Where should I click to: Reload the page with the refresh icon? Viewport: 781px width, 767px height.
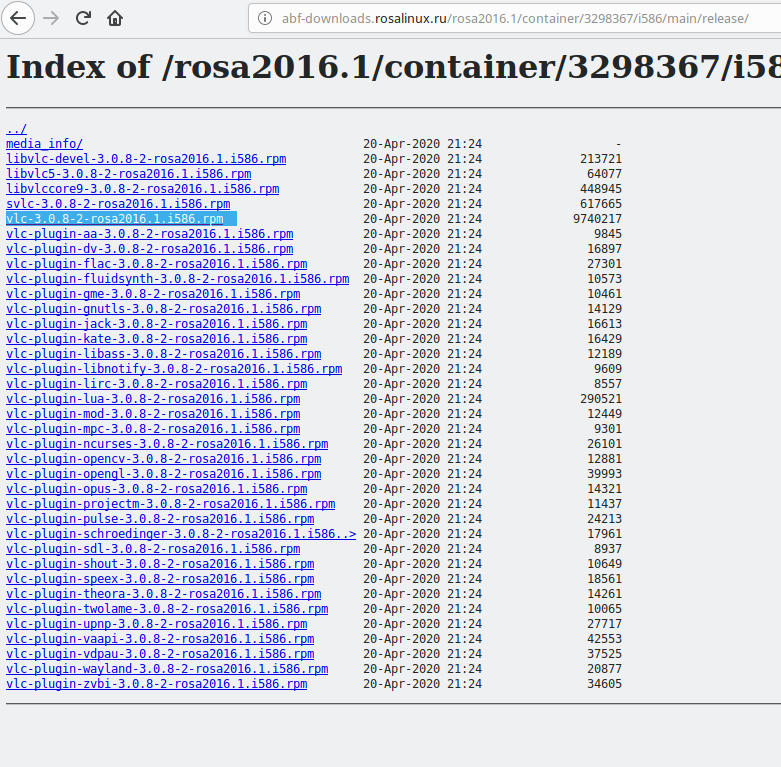(83, 18)
